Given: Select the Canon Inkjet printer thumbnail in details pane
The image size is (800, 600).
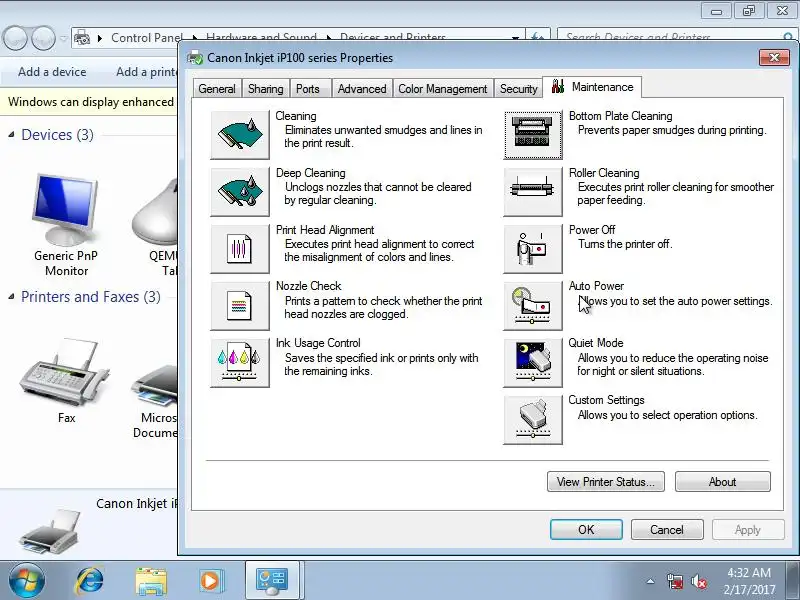Looking at the screenshot, I should (50, 533).
